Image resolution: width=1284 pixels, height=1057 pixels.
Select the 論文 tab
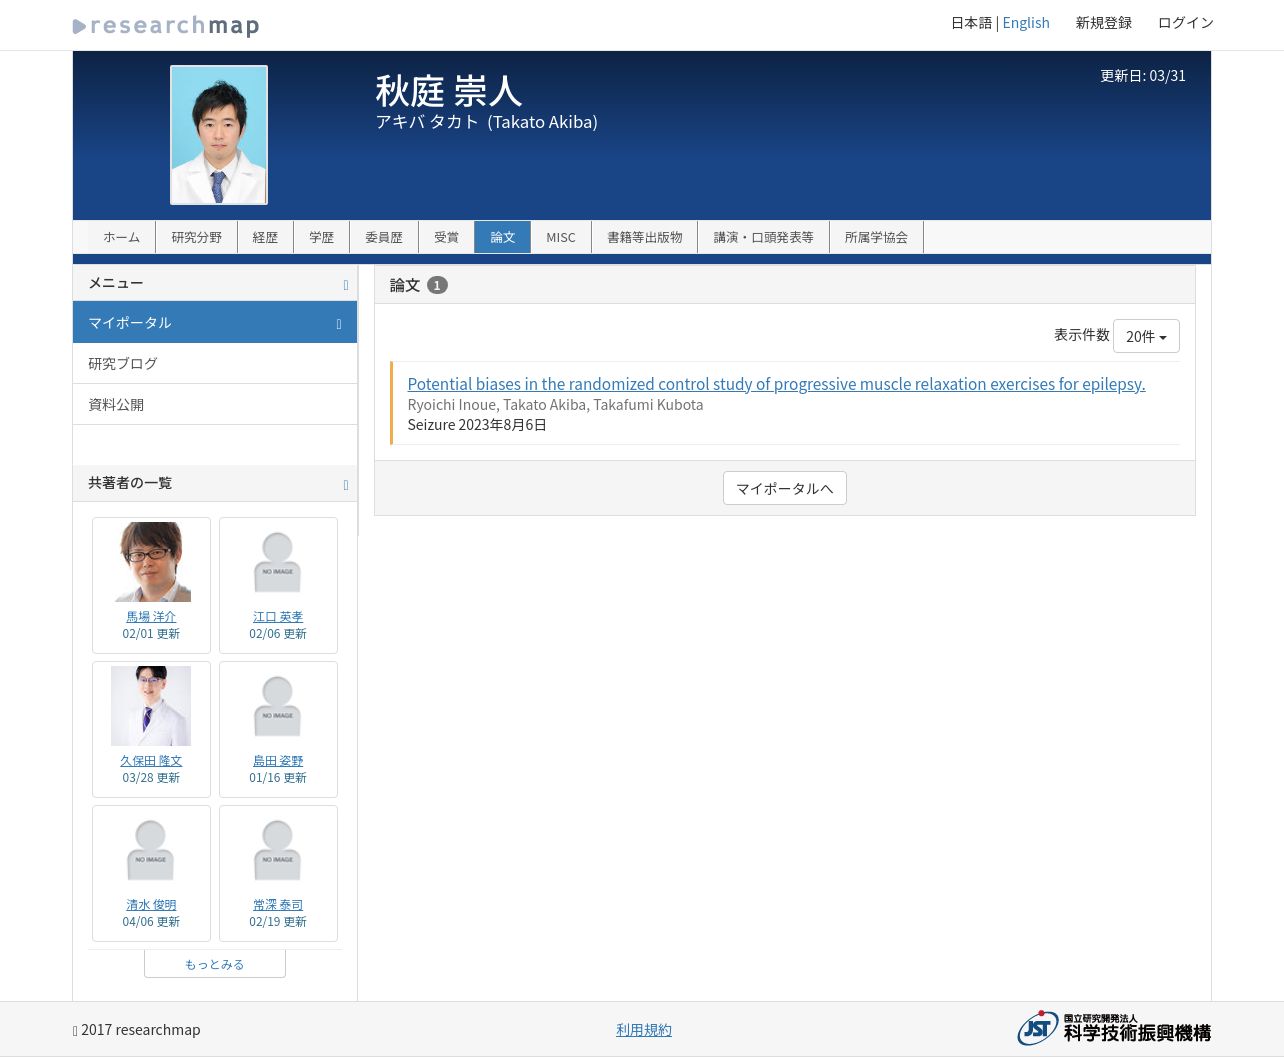pos(502,237)
